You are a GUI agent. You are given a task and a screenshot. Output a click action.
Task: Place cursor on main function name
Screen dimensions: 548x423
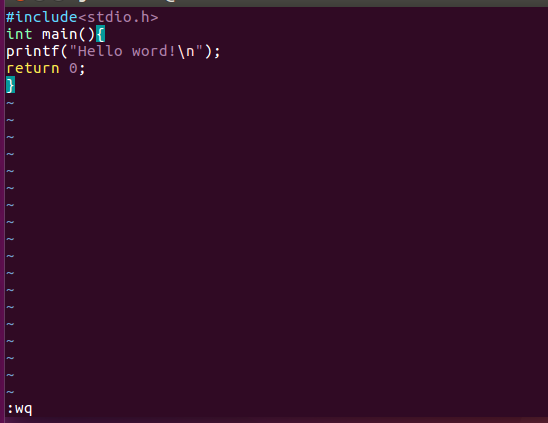pyautogui.click(x=59, y=34)
